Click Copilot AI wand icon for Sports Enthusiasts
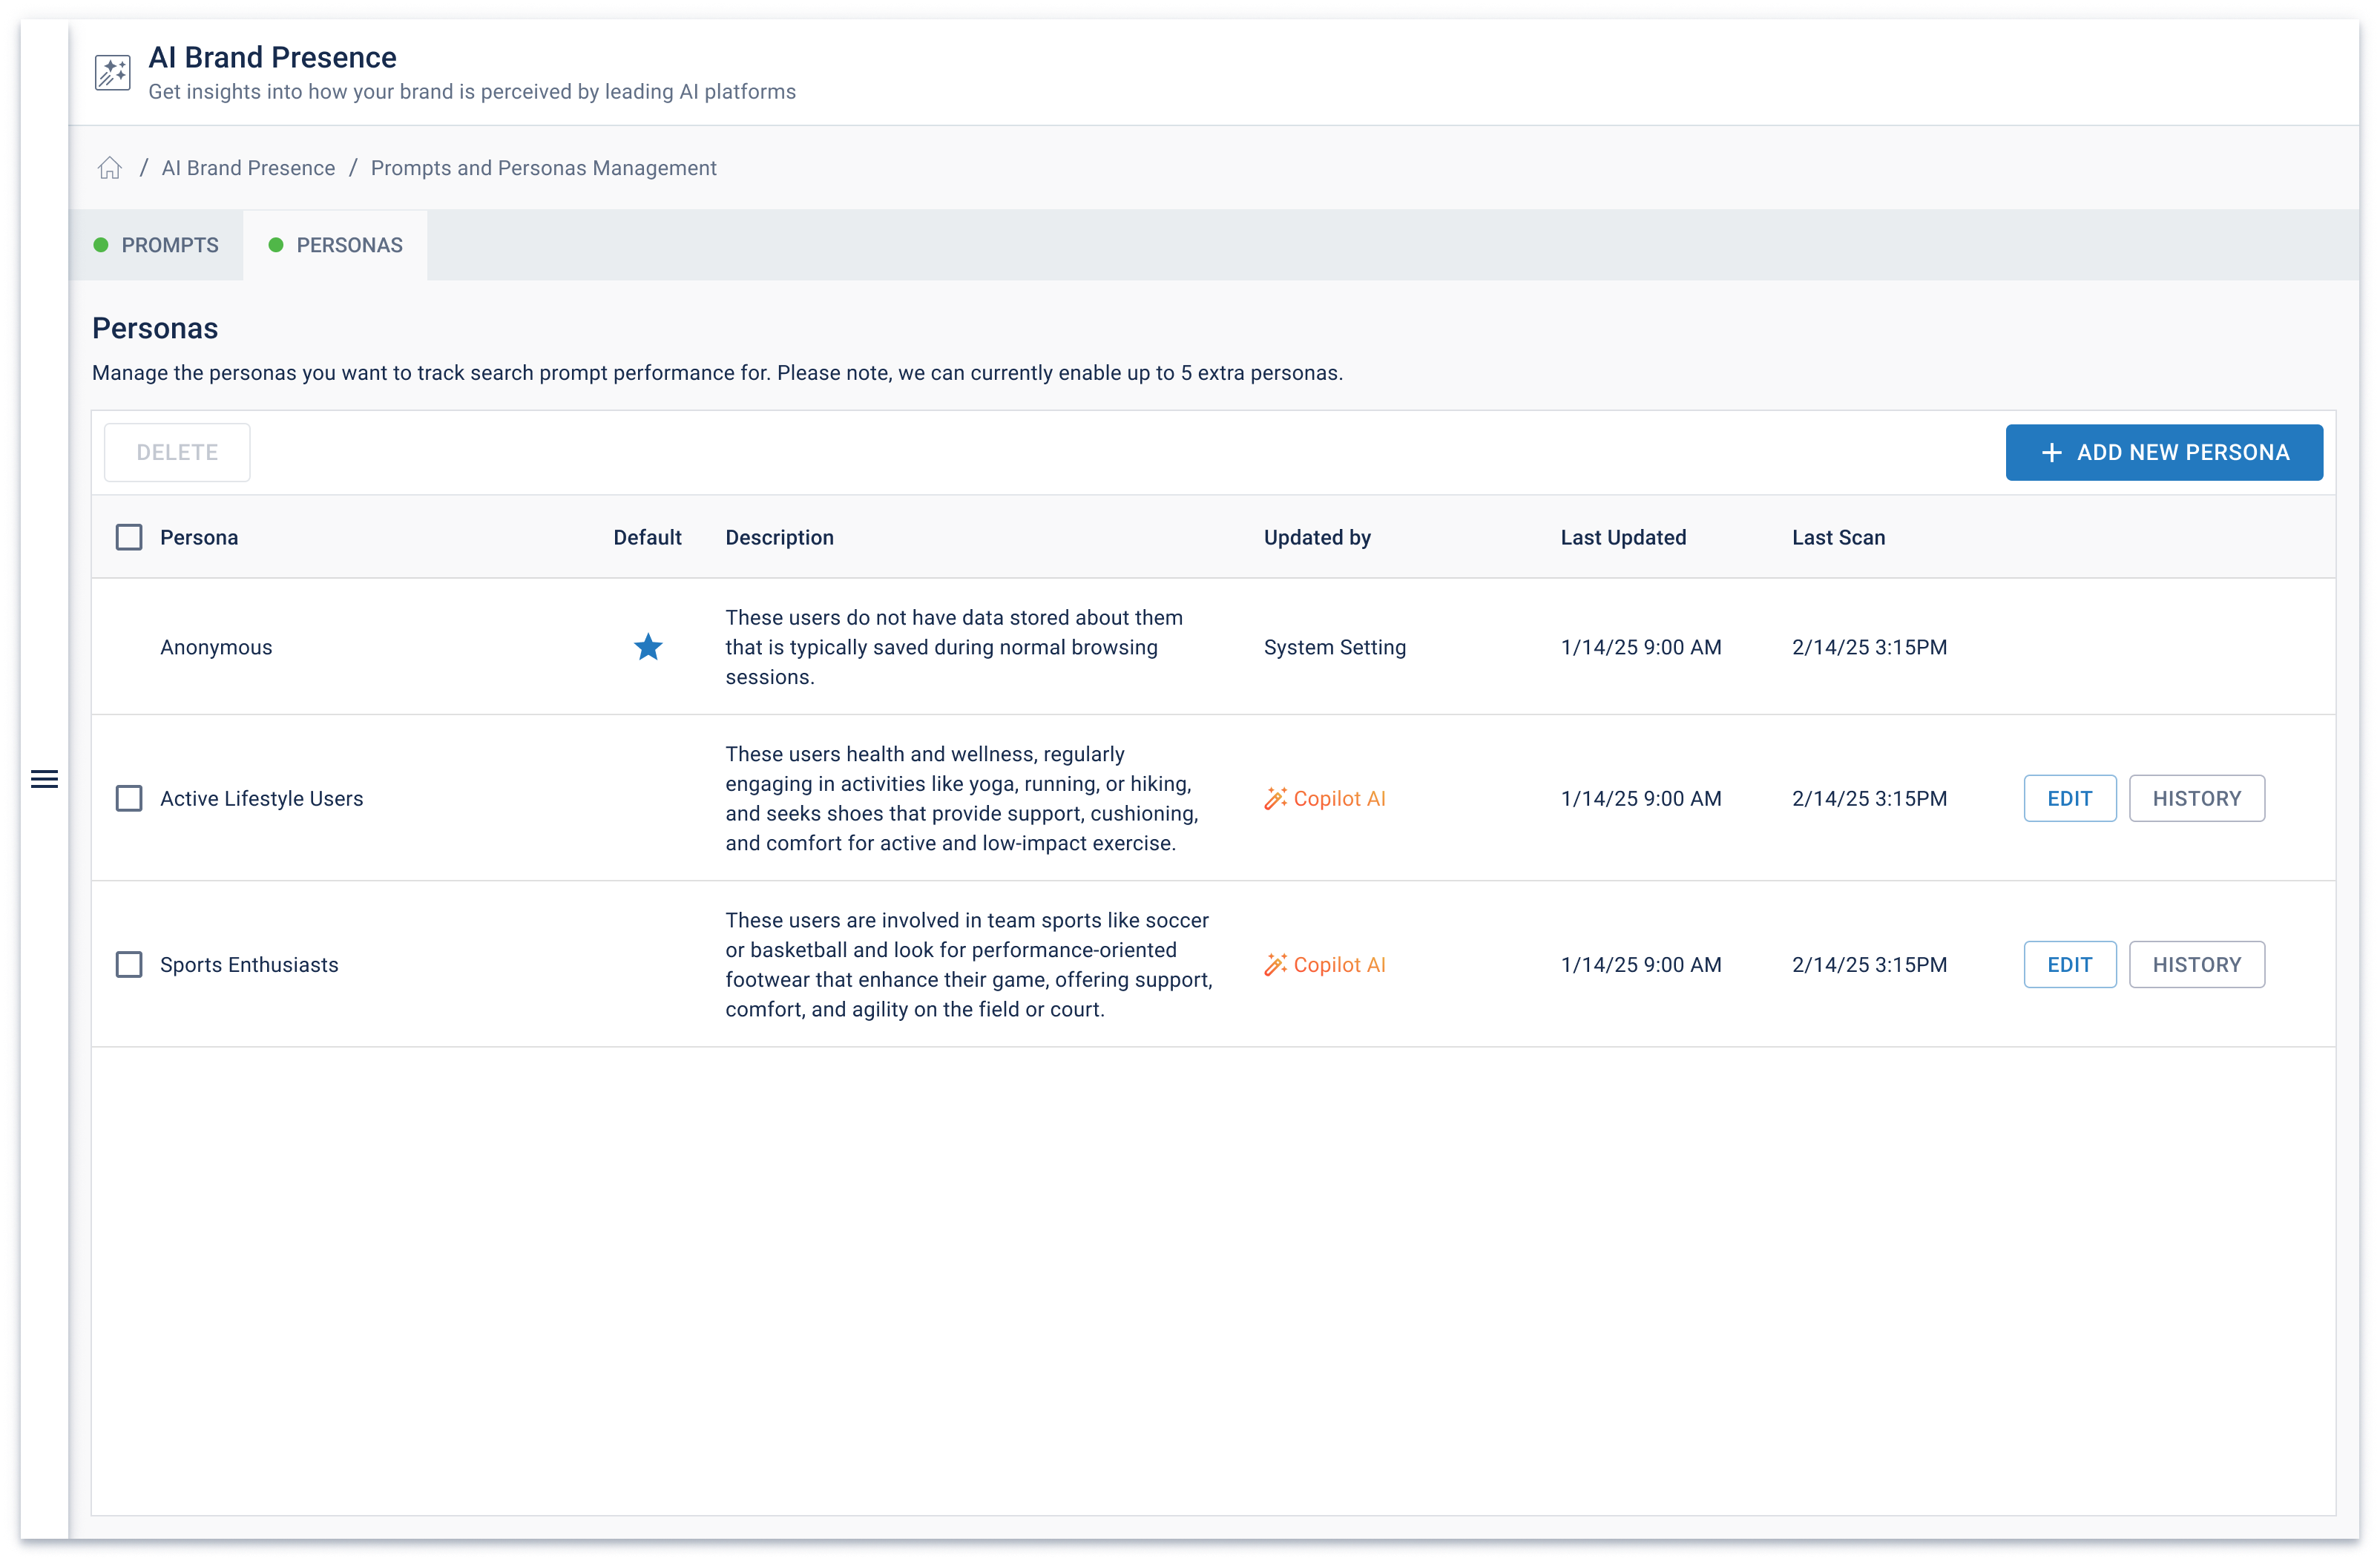The height and width of the screenshot is (1561, 2380). point(1275,964)
